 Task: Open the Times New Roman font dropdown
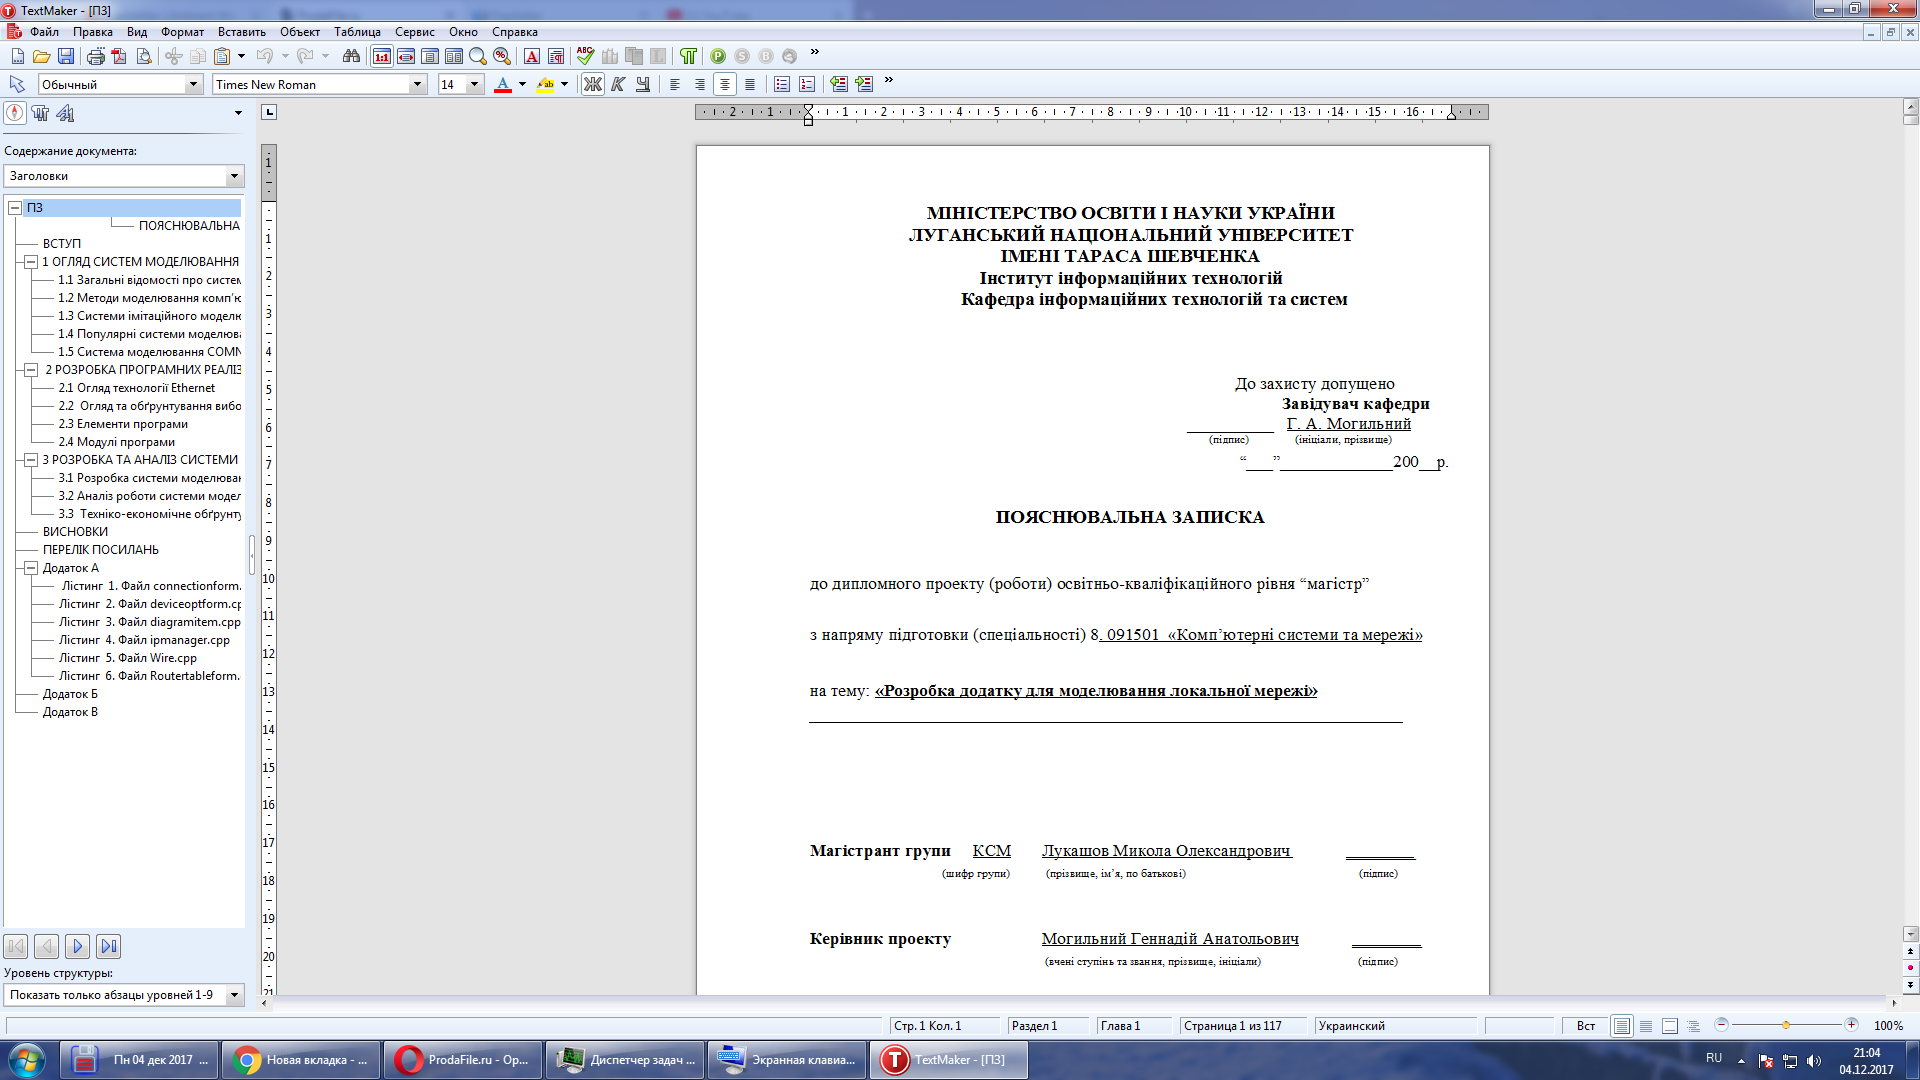click(x=417, y=85)
